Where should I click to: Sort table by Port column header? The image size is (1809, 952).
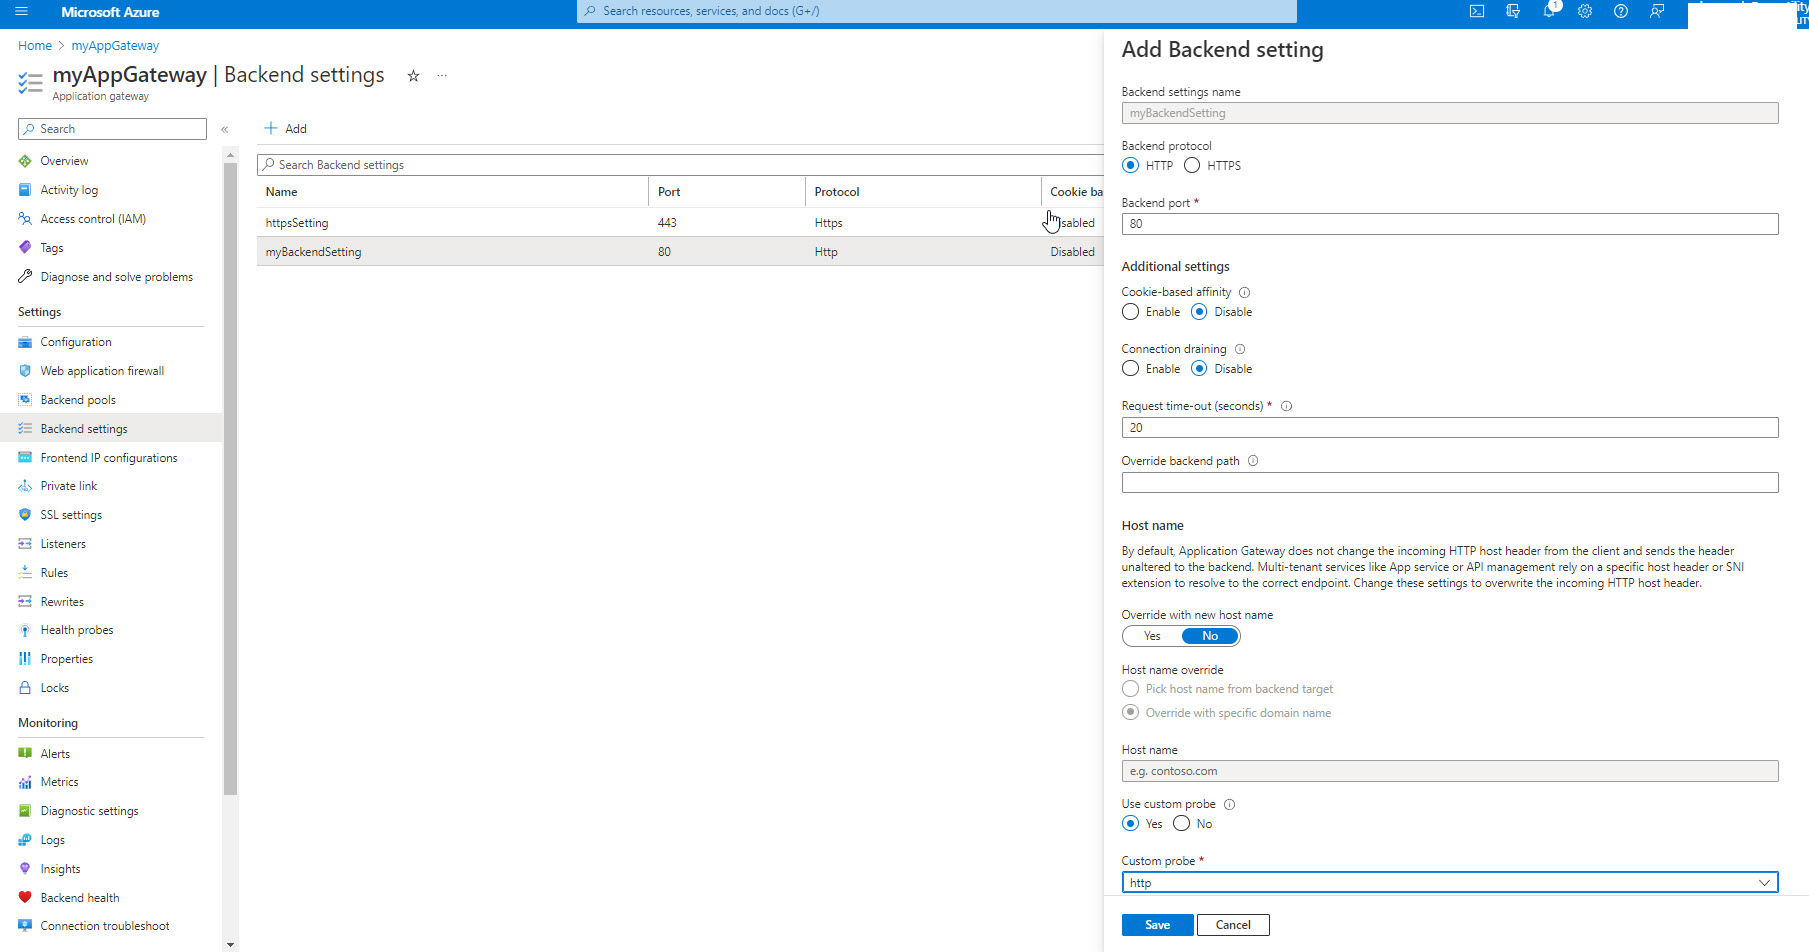(x=669, y=192)
